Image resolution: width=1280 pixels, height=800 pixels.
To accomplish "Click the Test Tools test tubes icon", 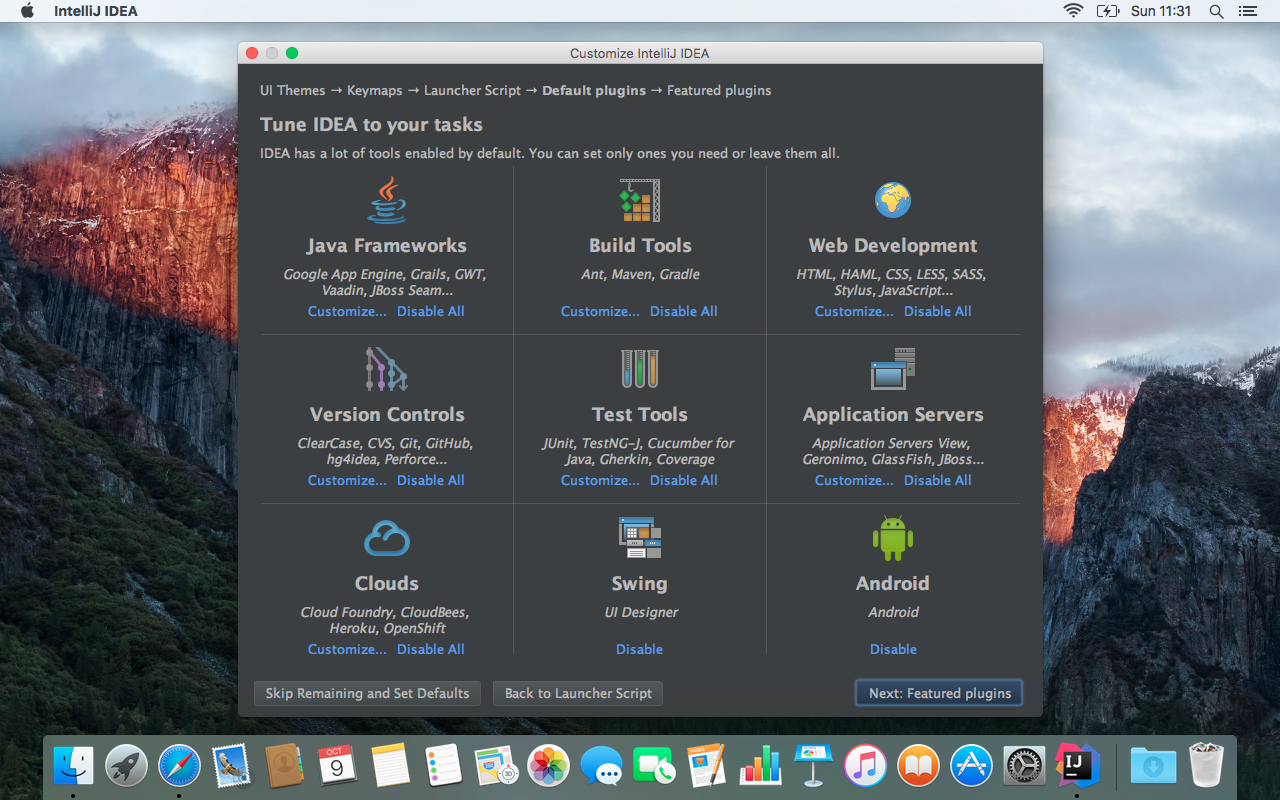I will (x=640, y=369).
